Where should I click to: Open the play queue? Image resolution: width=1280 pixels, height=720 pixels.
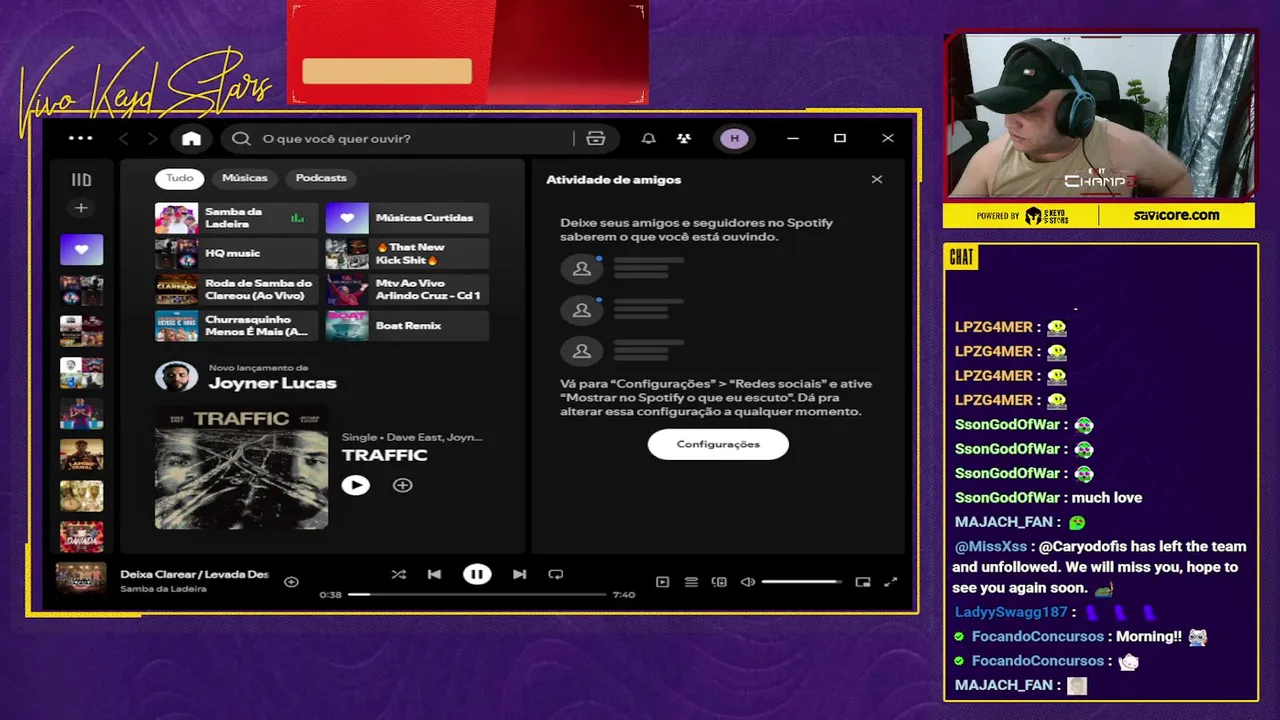[690, 581]
